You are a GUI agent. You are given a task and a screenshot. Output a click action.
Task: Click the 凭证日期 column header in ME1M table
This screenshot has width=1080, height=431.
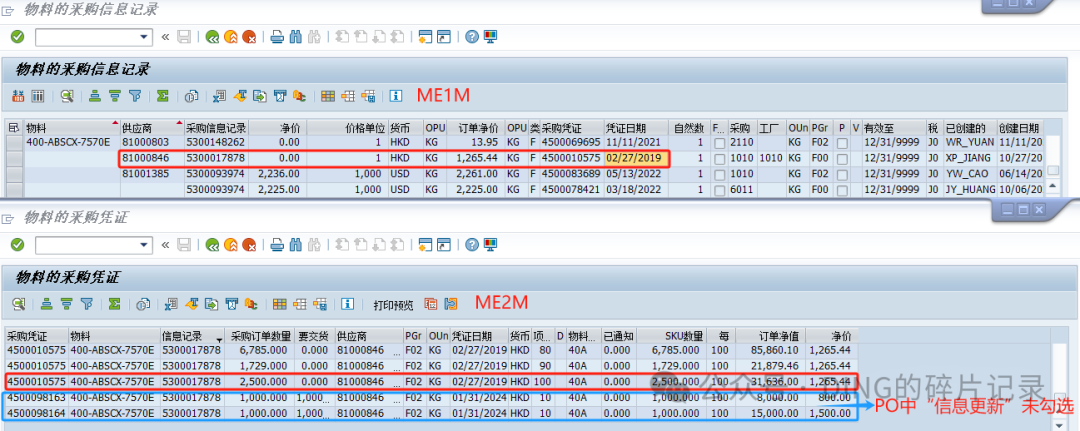pos(636,128)
